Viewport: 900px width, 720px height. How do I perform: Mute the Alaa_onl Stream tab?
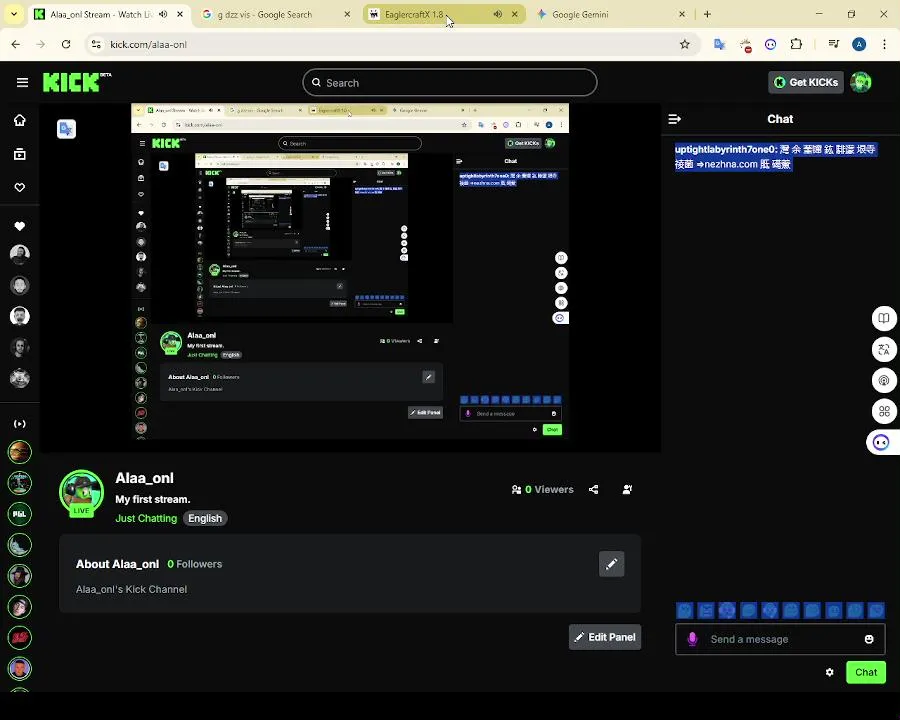pyautogui.click(x=163, y=14)
